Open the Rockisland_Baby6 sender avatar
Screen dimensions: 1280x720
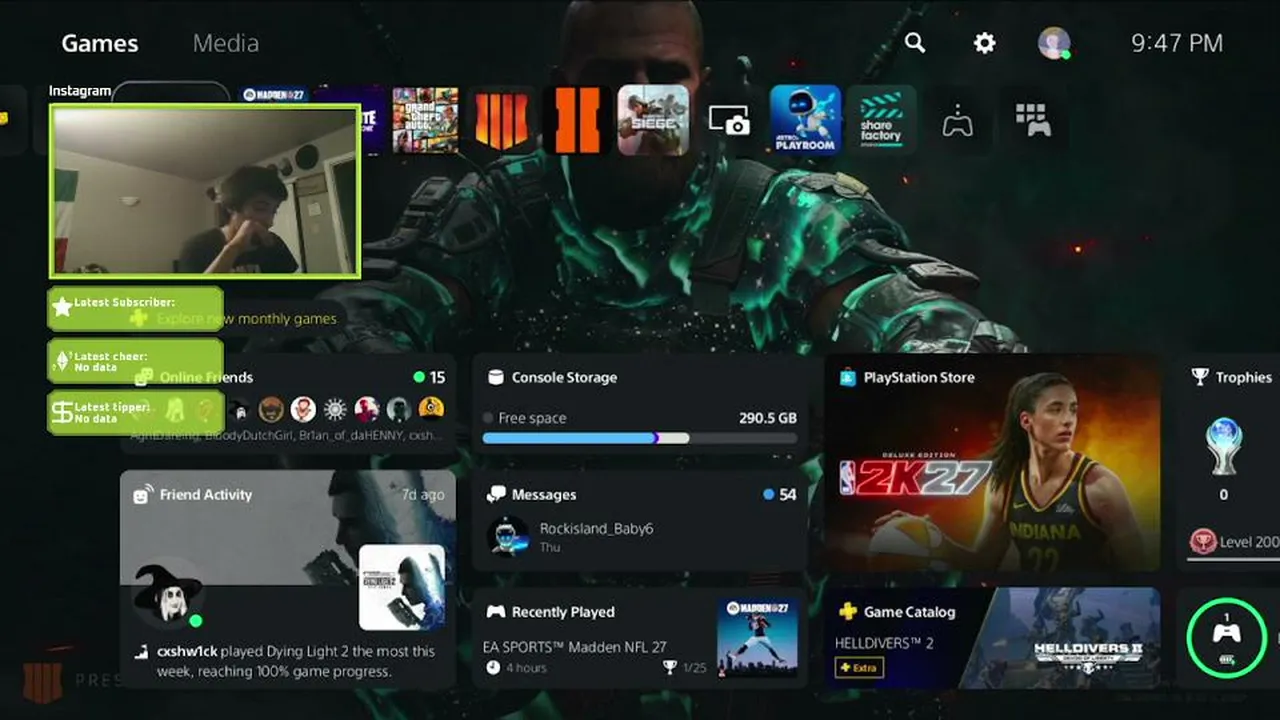[x=507, y=536]
